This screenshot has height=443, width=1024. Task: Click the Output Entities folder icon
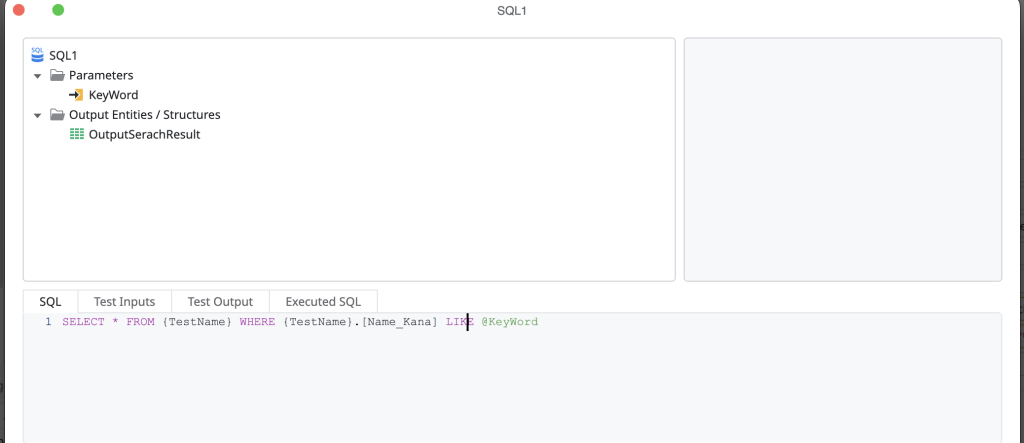point(57,115)
